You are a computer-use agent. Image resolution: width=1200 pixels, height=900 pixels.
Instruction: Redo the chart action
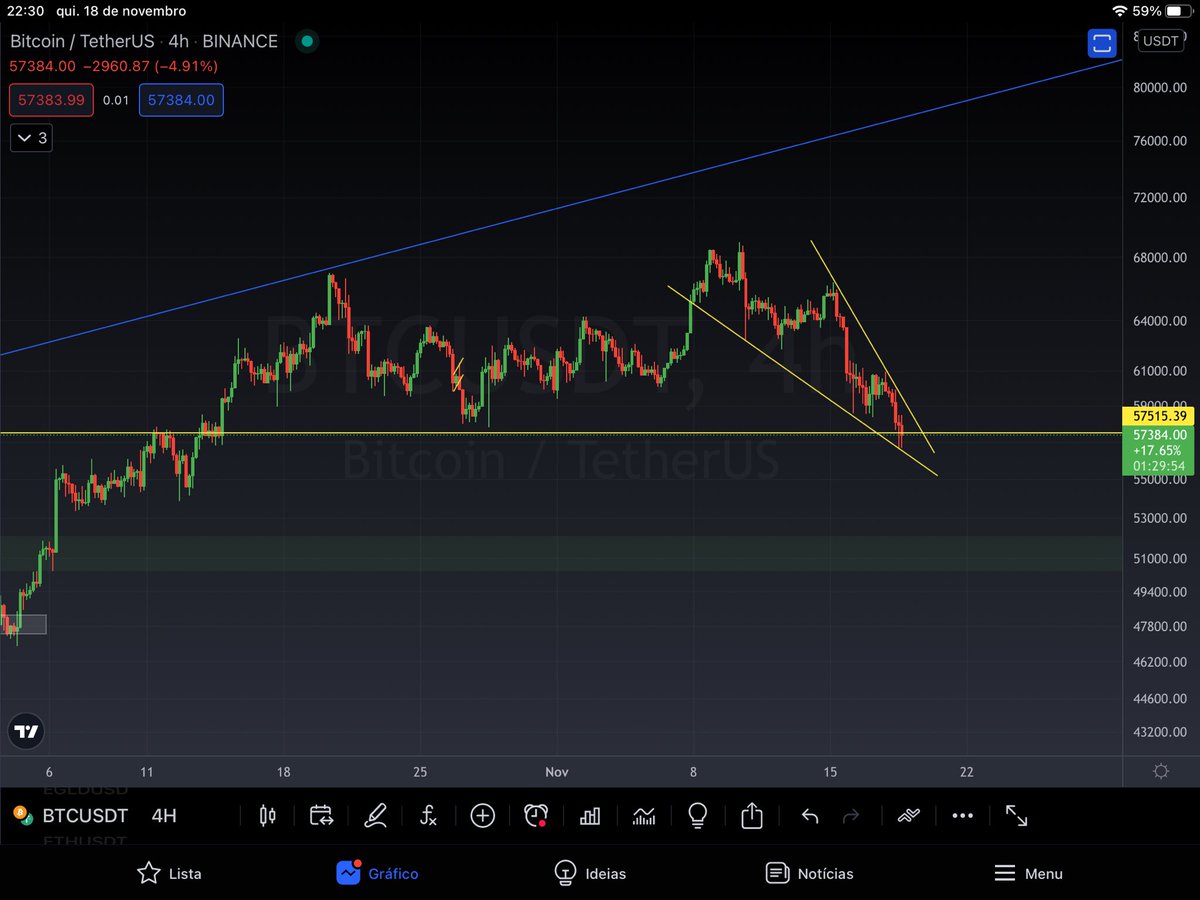pyautogui.click(x=851, y=817)
